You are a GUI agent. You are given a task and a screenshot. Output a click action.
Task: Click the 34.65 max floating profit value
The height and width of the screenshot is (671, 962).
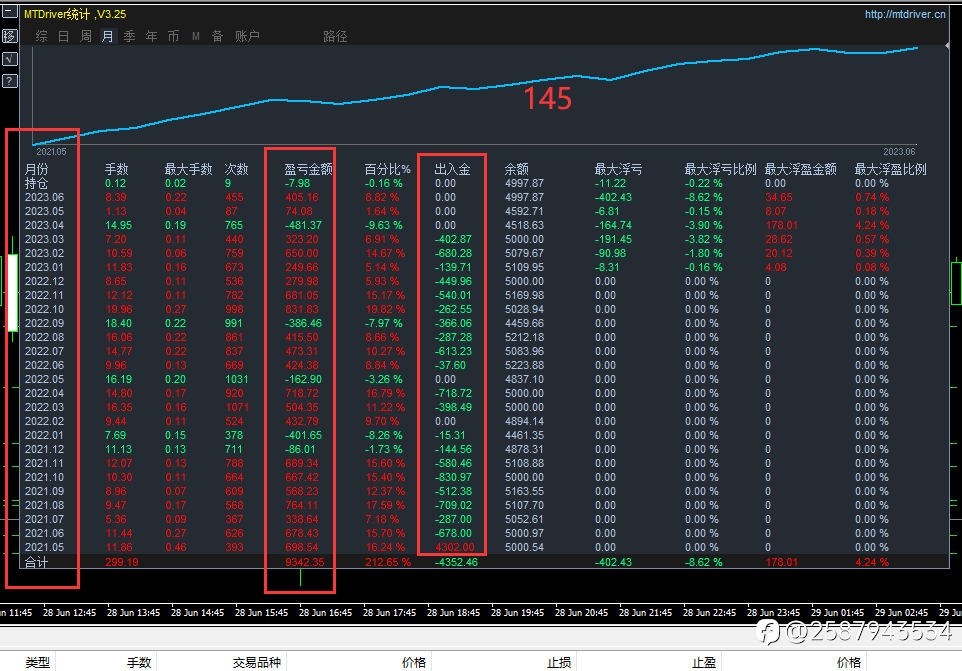coord(779,197)
